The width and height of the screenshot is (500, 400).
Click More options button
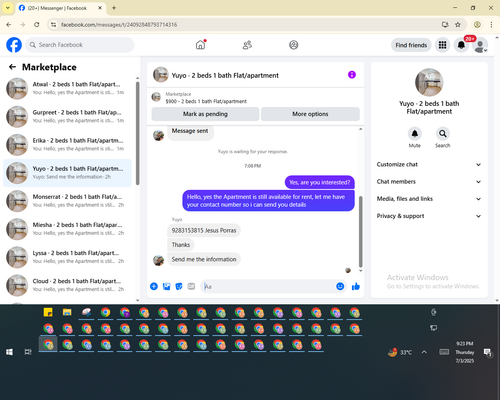[310, 114]
